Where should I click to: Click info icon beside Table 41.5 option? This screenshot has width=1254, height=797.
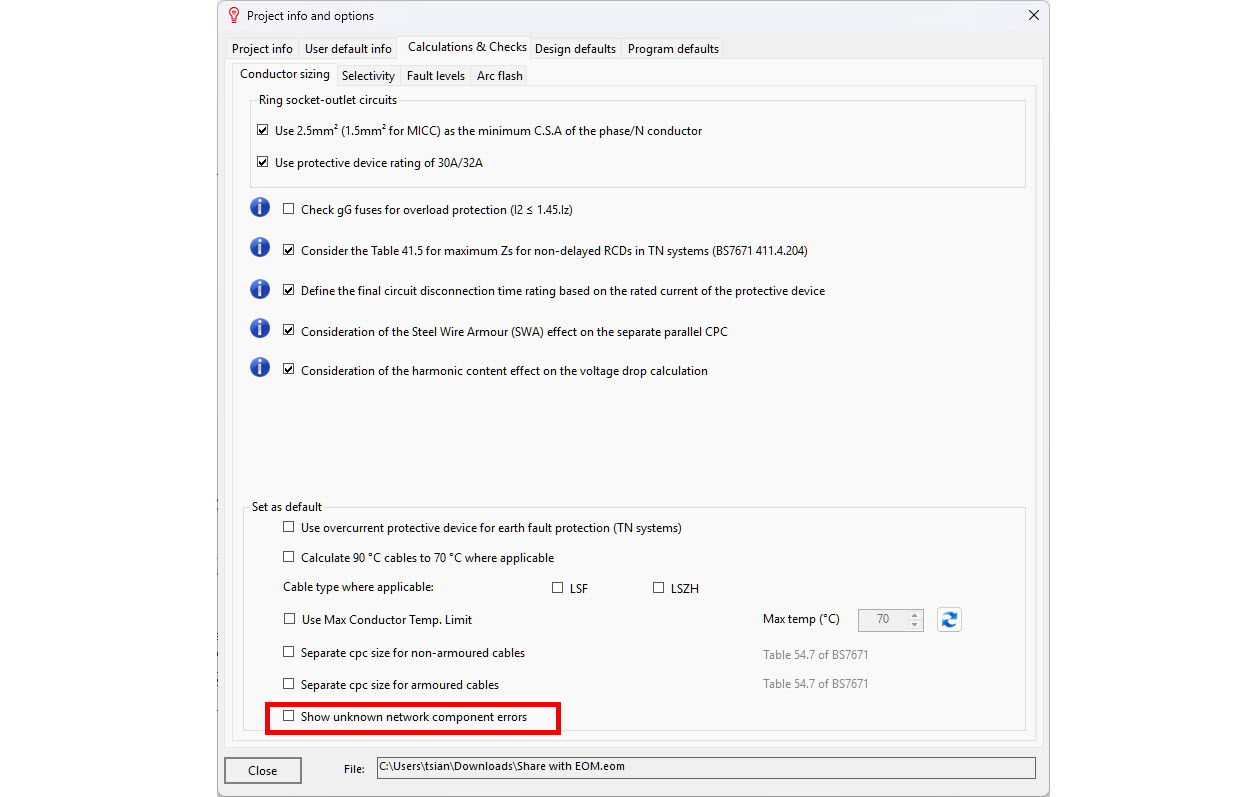260,248
